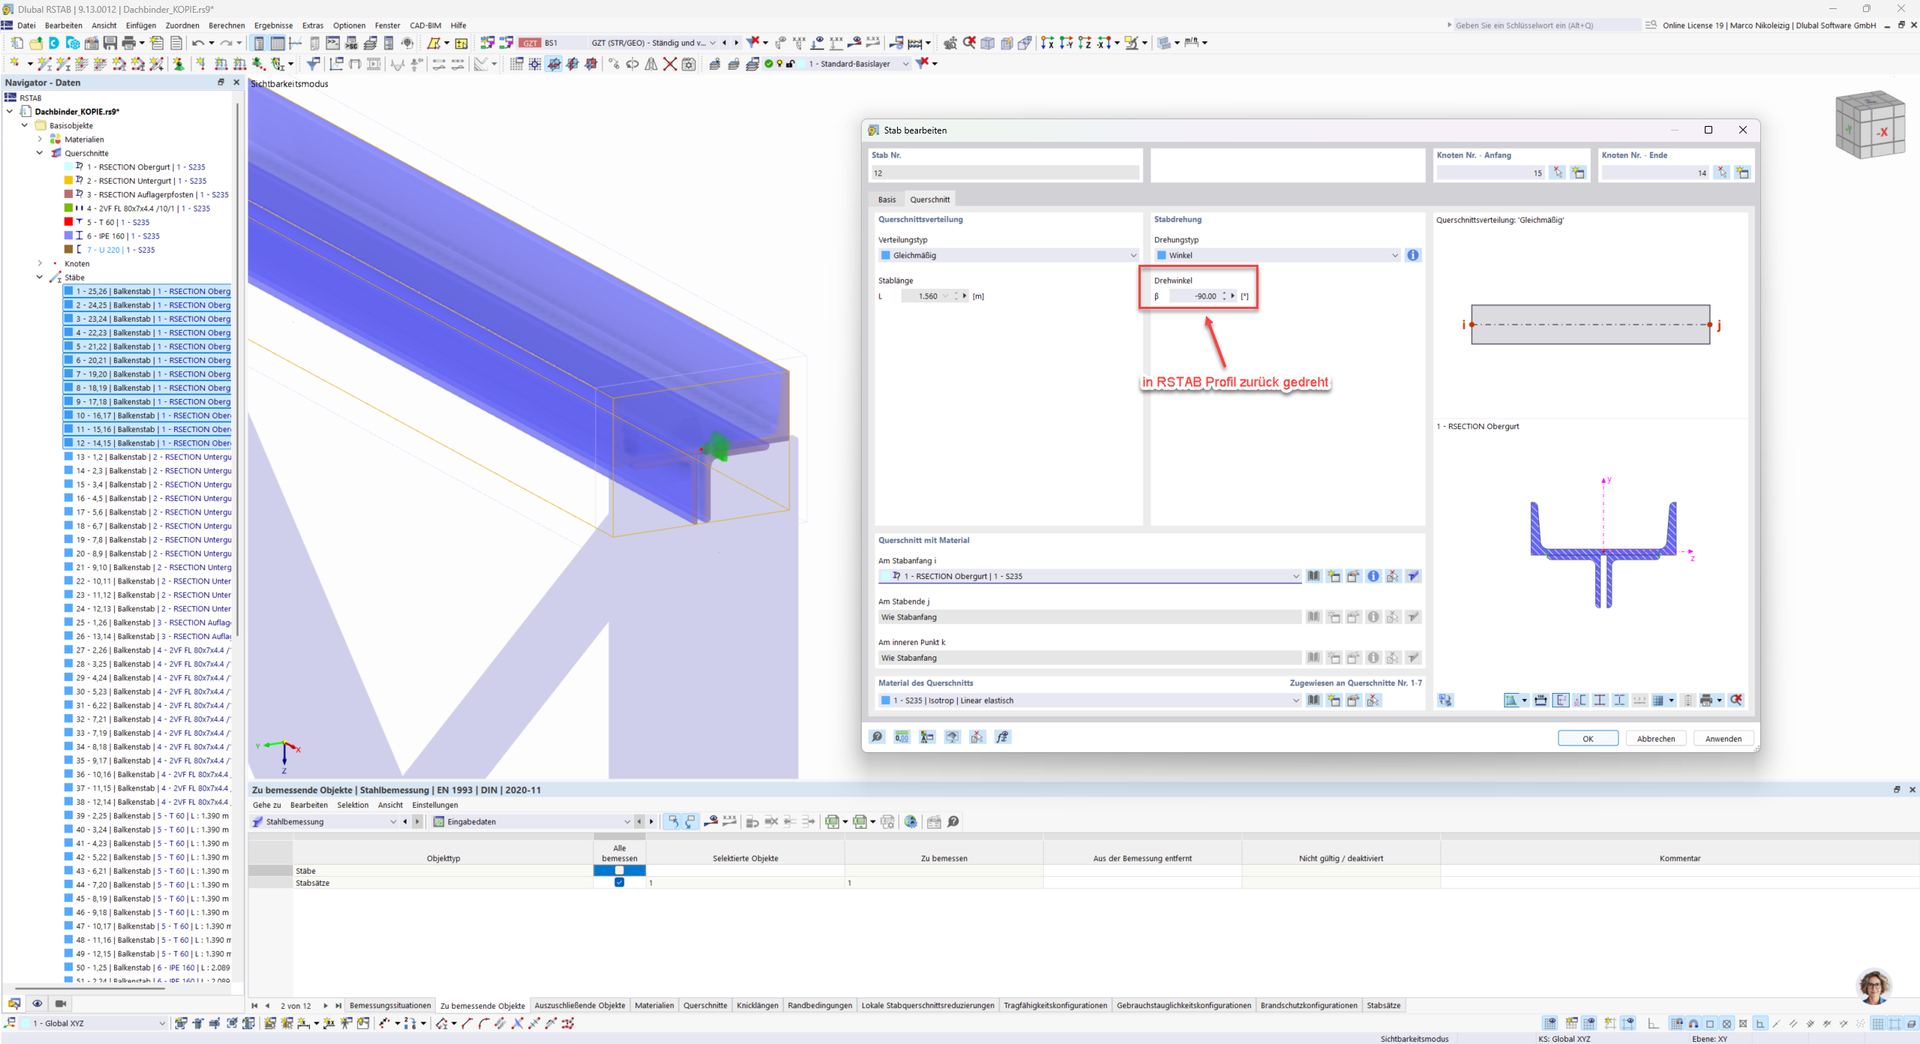Click the Abbrechen button
Image resolution: width=1920 pixels, height=1044 pixels.
[1655, 738]
